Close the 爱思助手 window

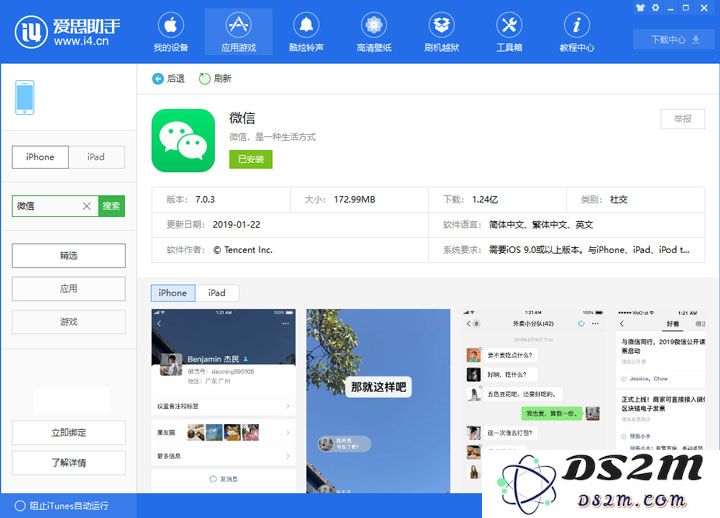[x=704, y=7]
